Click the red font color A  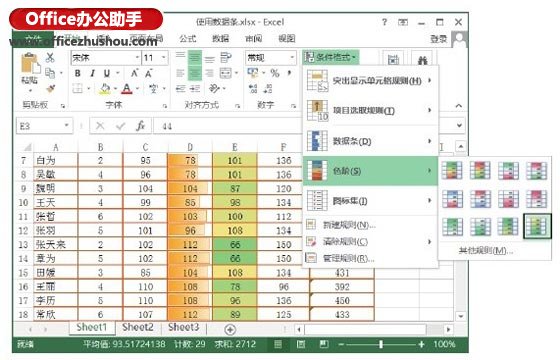click(127, 89)
